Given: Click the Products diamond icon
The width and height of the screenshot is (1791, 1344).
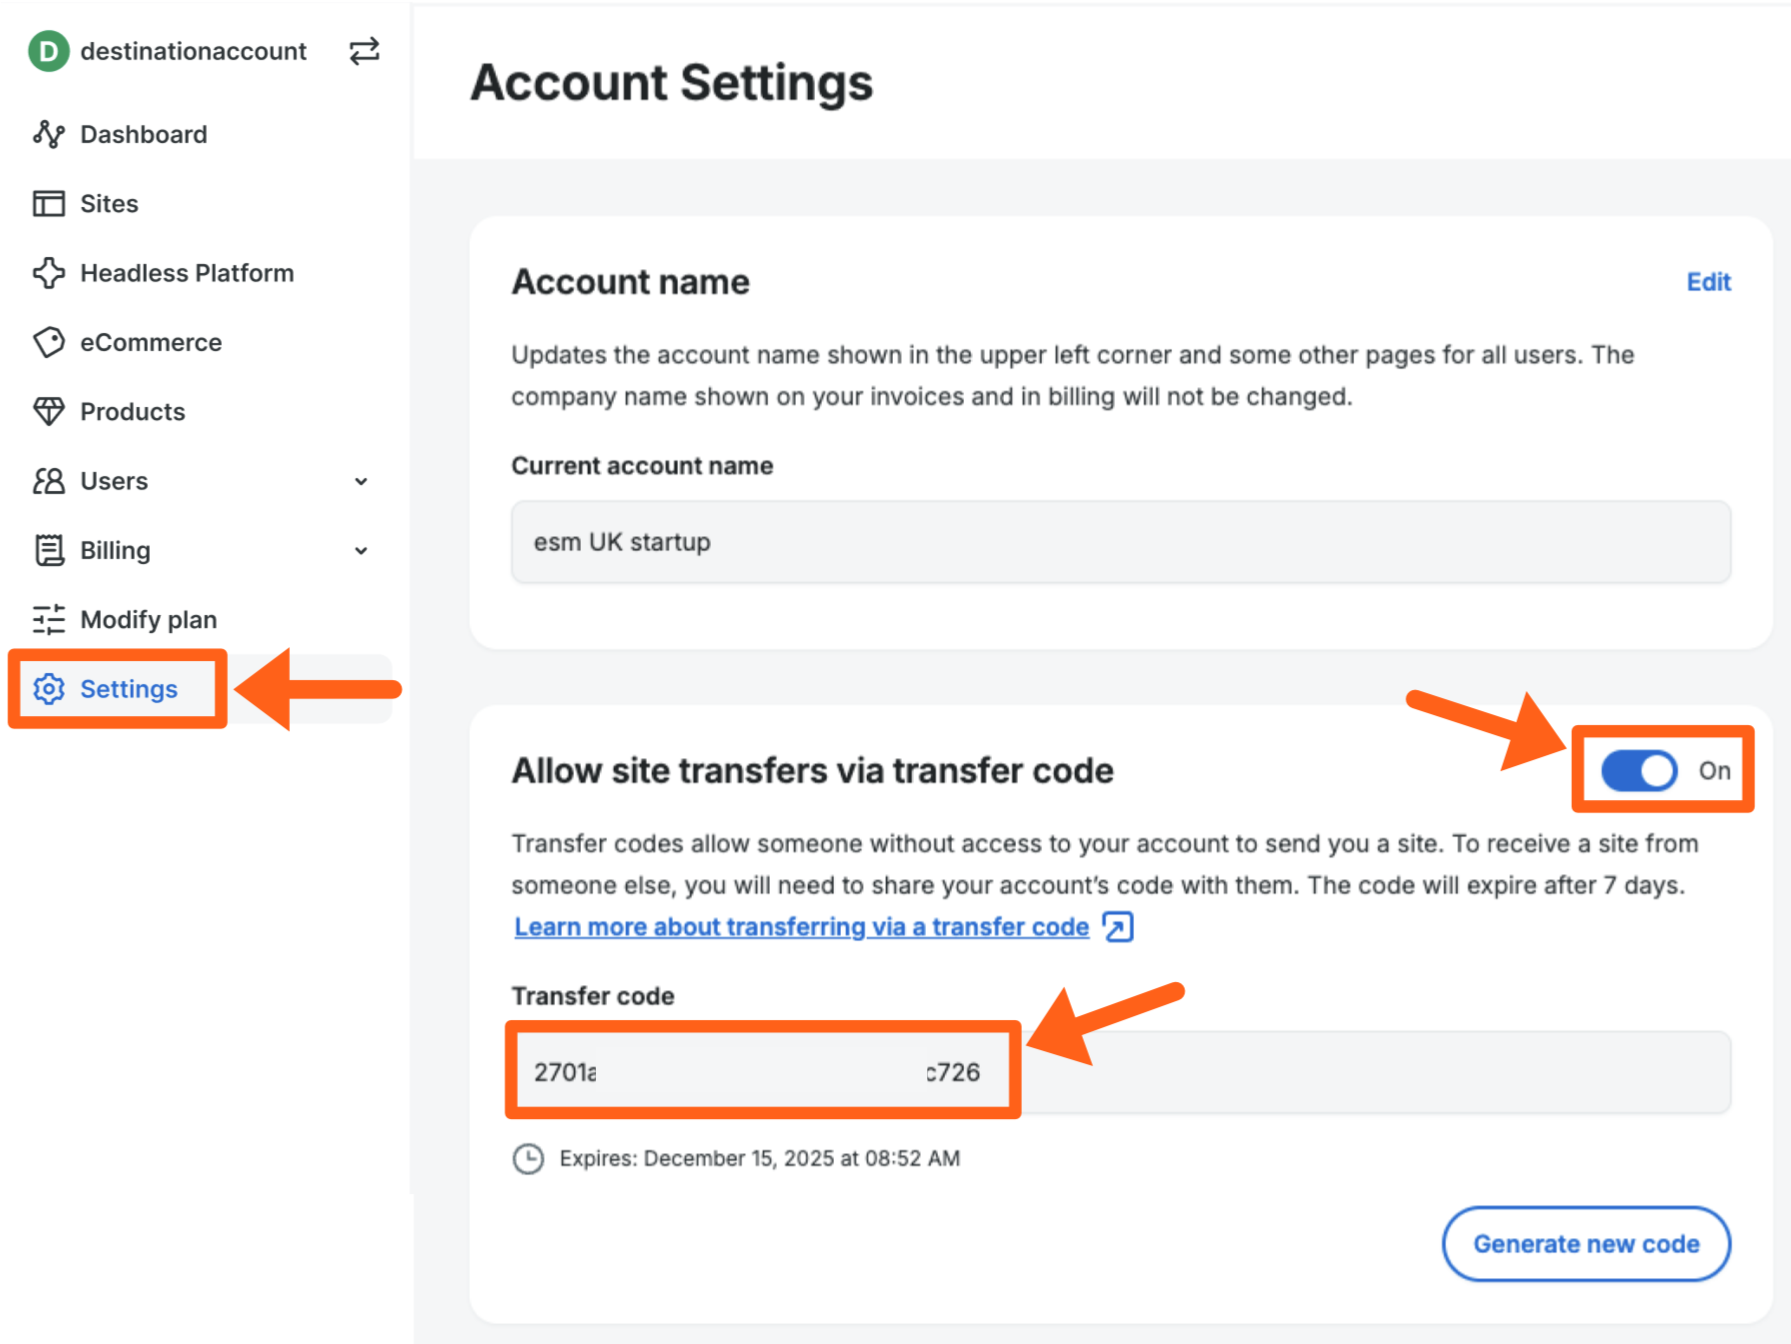Looking at the screenshot, I should 48,411.
